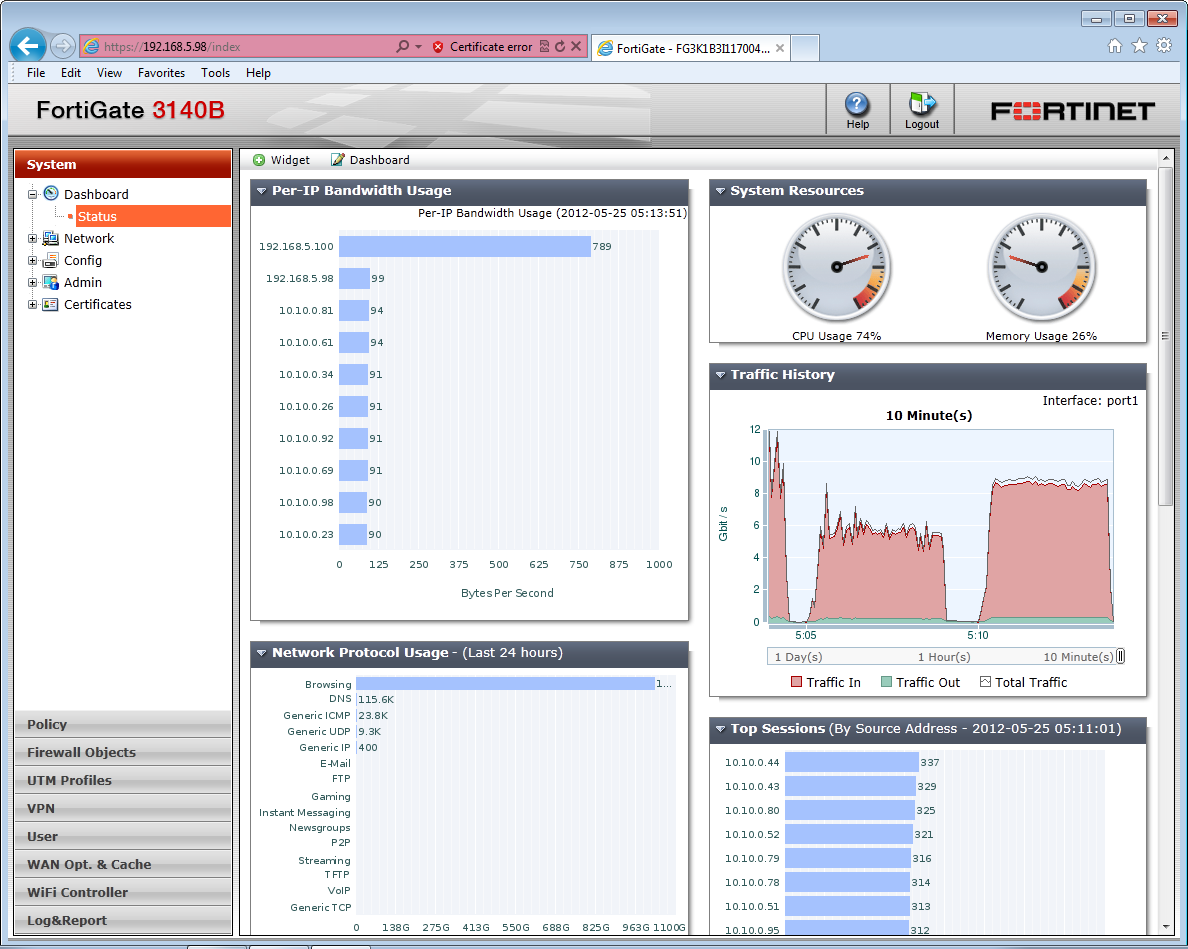Open the WiFi Controller section
The height and width of the screenshot is (949, 1188).
(123, 892)
